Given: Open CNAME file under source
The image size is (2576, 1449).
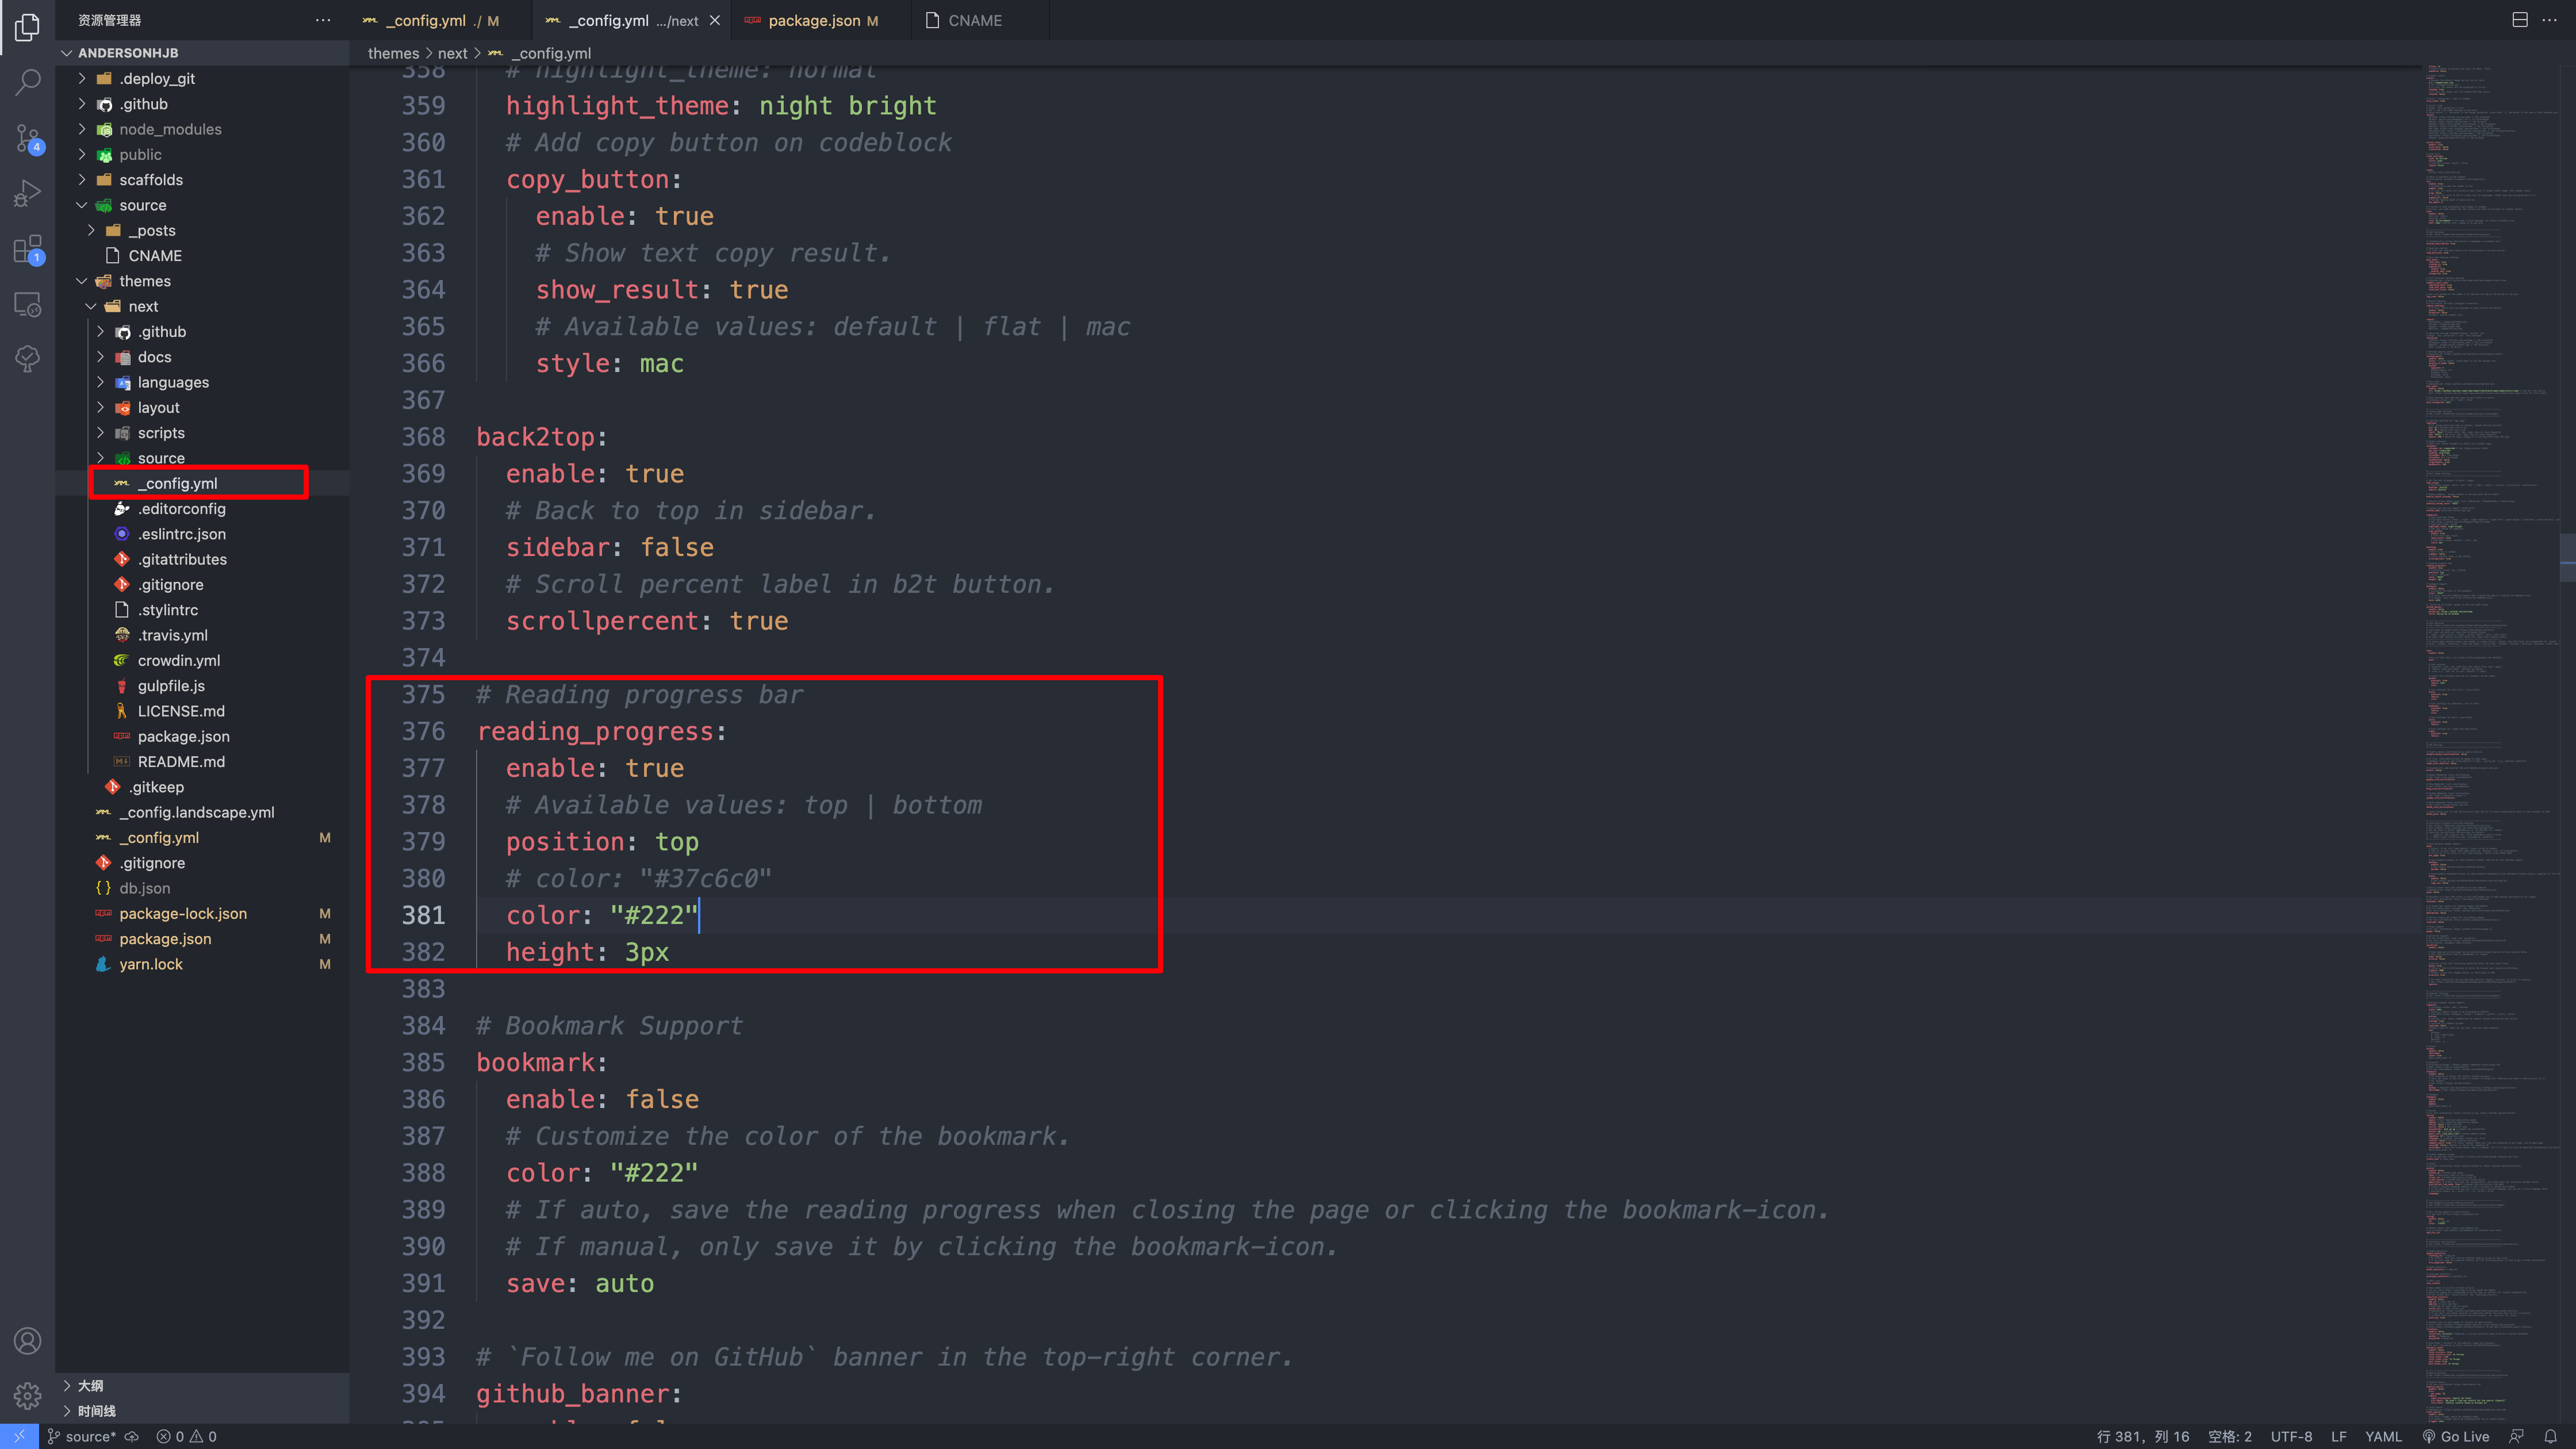Looking at the screenshot, I should (x=202, y=256).
